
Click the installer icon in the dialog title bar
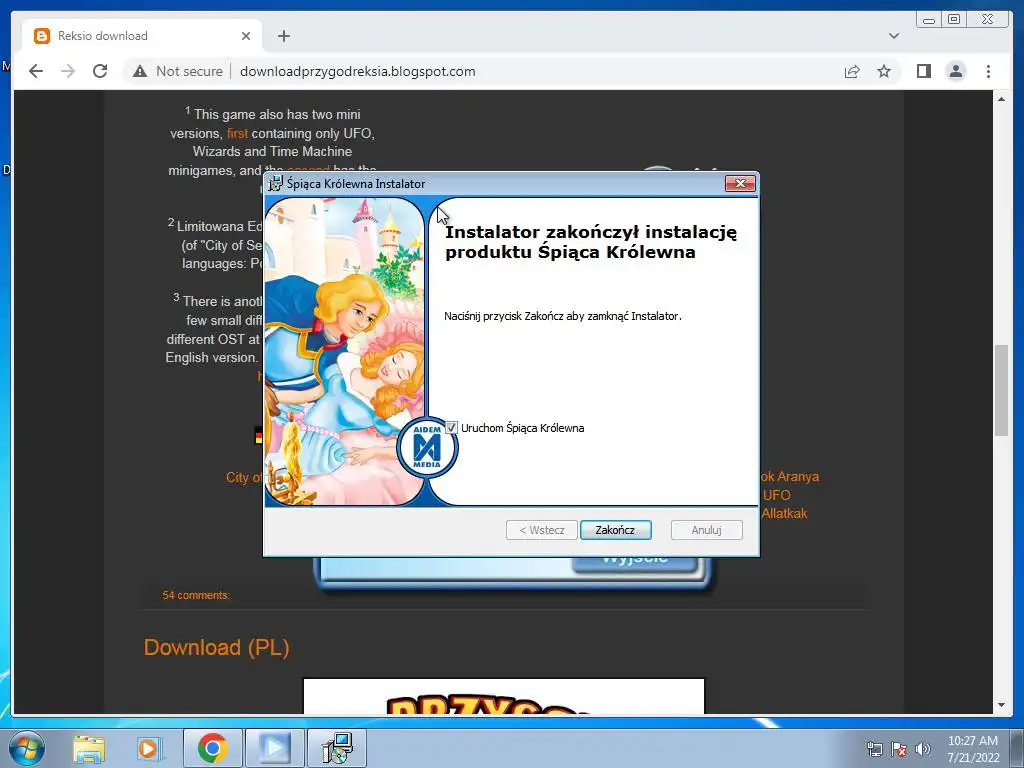point(276,184)
